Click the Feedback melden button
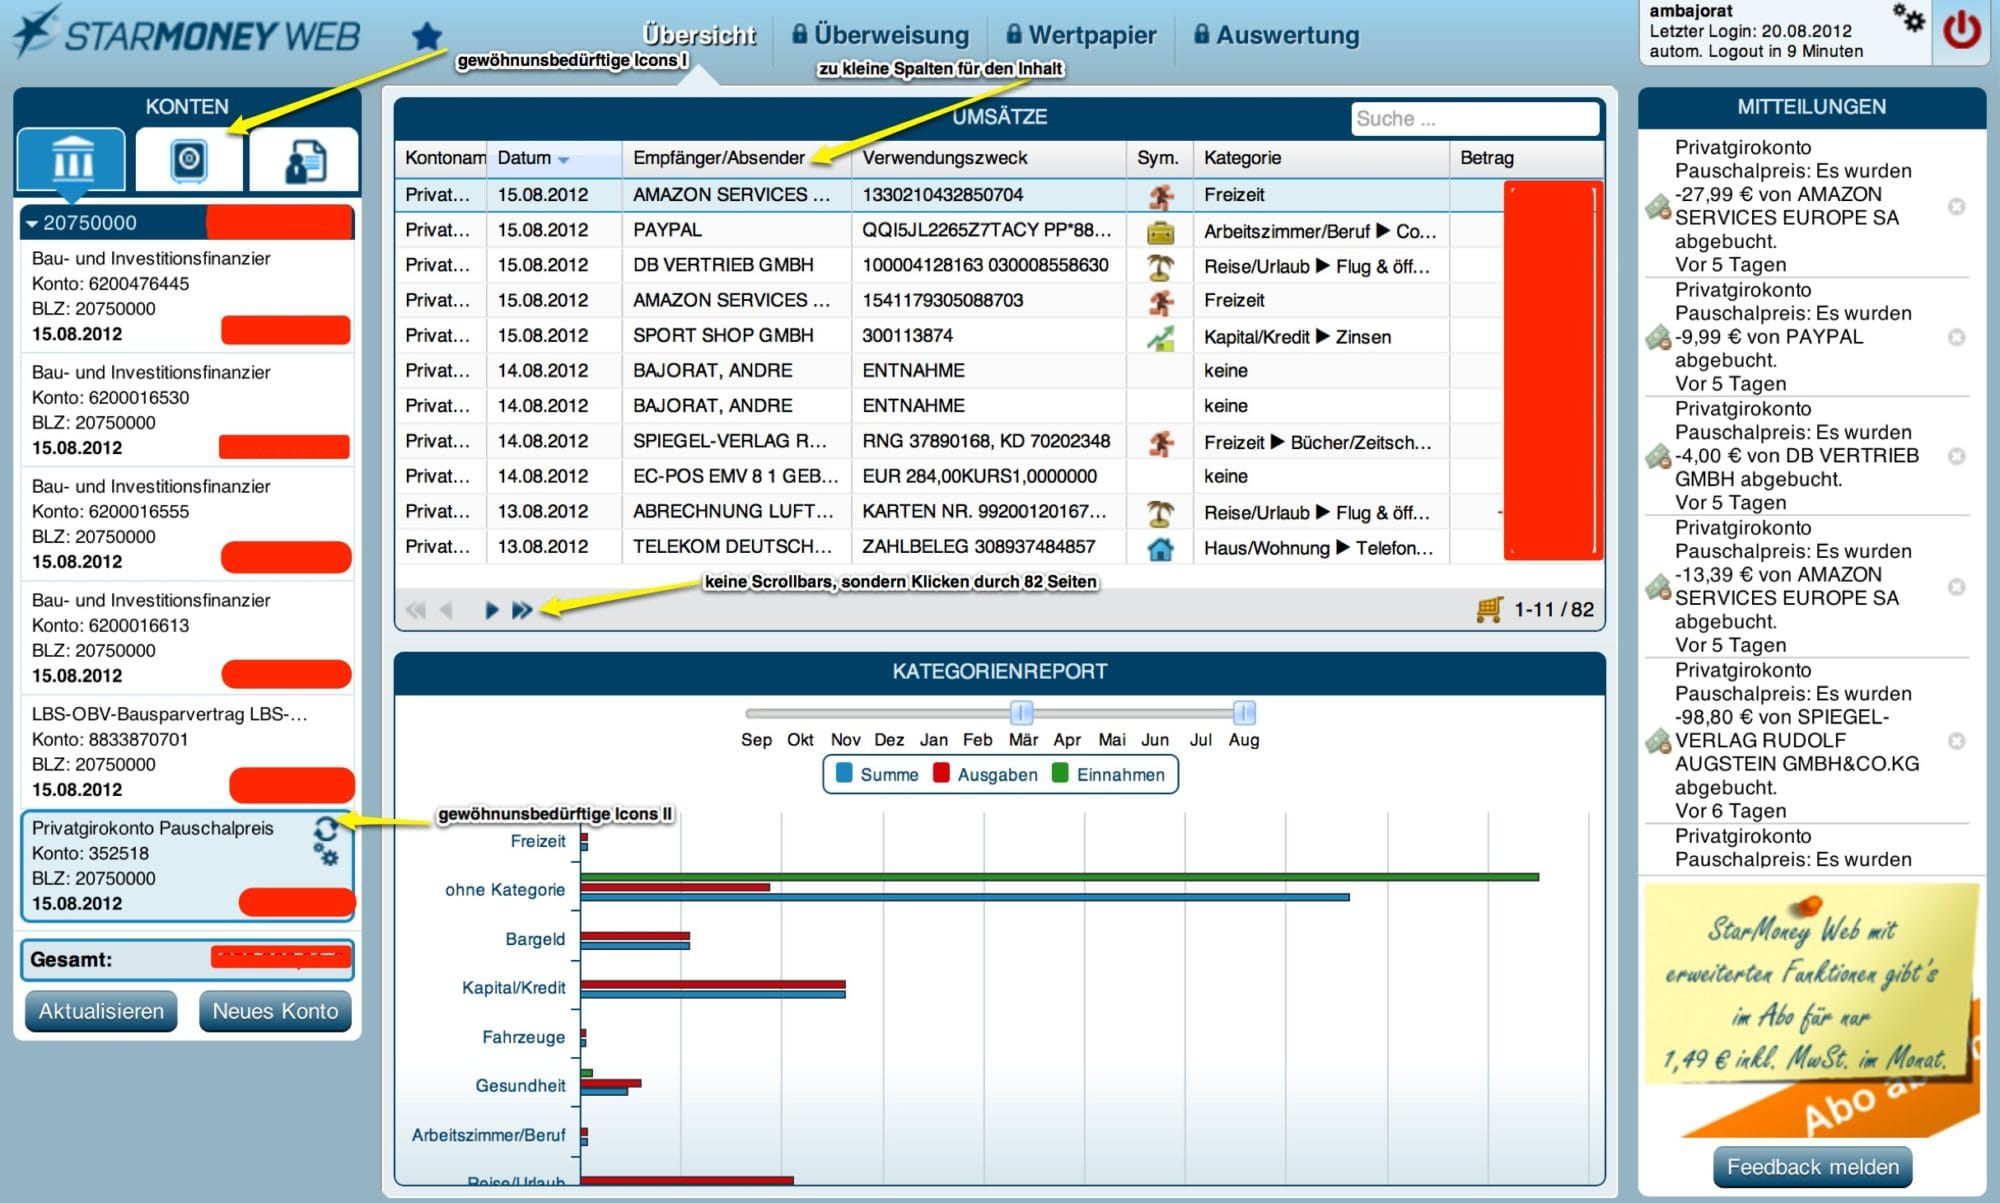This screenshot has width=2000, height=1203. click(1812, 1167)
